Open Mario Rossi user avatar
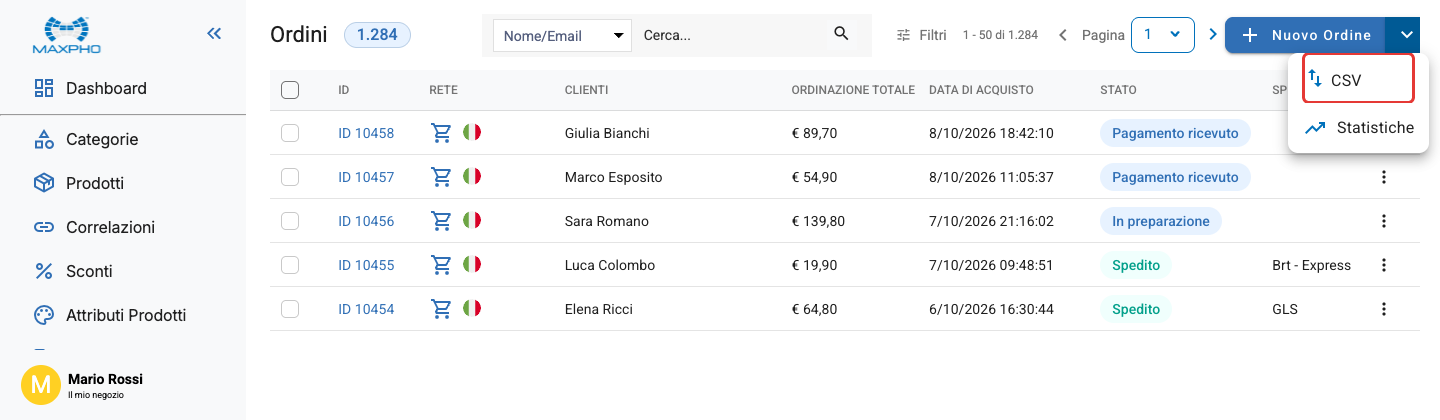Viewport: 1440px width, 420px height. click(41, 385)
